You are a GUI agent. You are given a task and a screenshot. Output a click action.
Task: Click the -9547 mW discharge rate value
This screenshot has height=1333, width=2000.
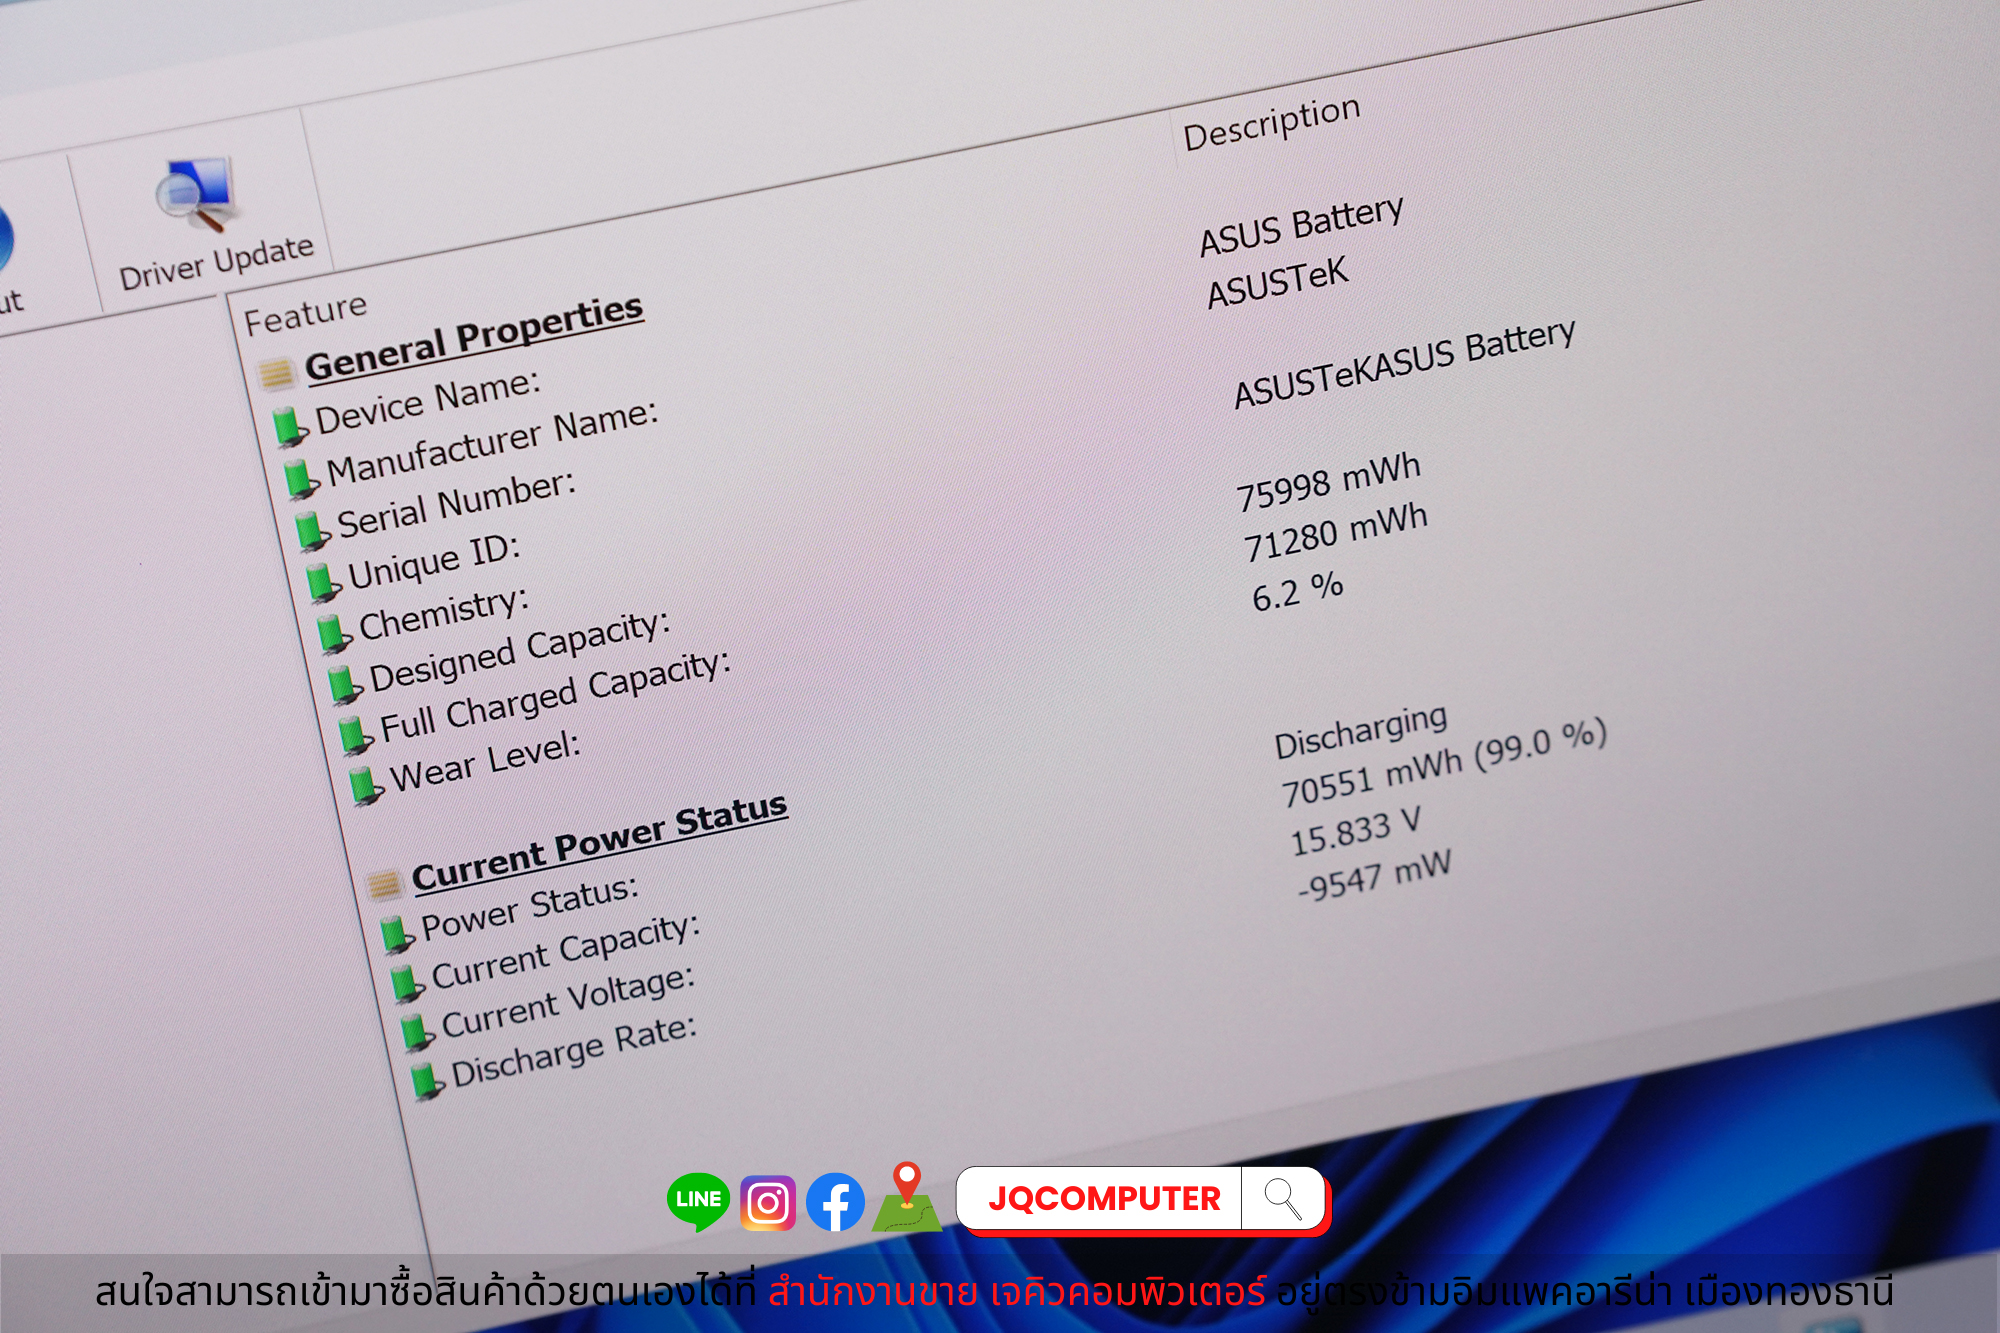(x=1375, y=877)
